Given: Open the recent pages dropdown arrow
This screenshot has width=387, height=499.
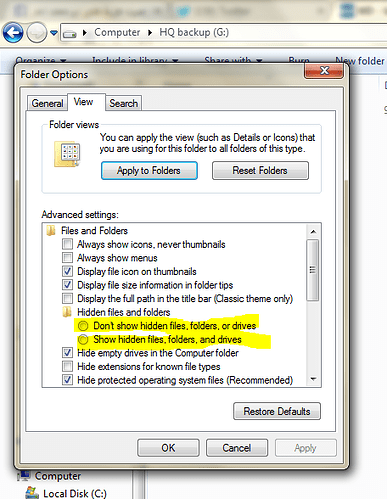Looking at the screenshot, I should pyautogui.click(x=54, y=33).
